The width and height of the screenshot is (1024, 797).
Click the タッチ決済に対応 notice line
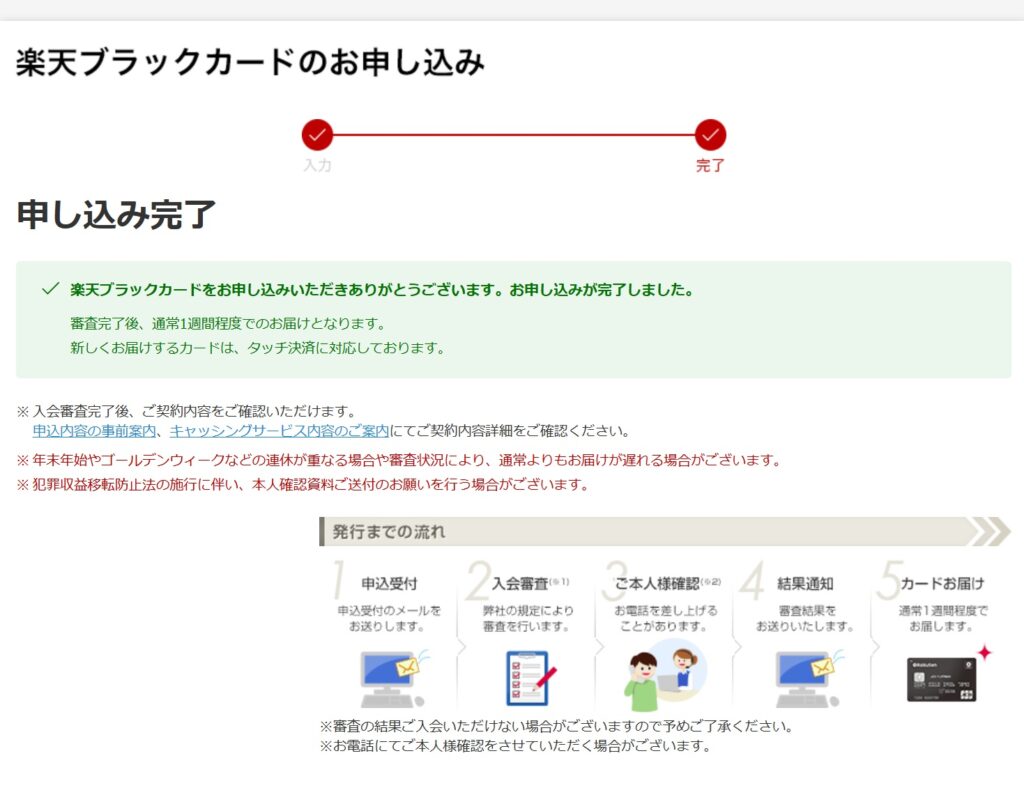coord(257,348)
